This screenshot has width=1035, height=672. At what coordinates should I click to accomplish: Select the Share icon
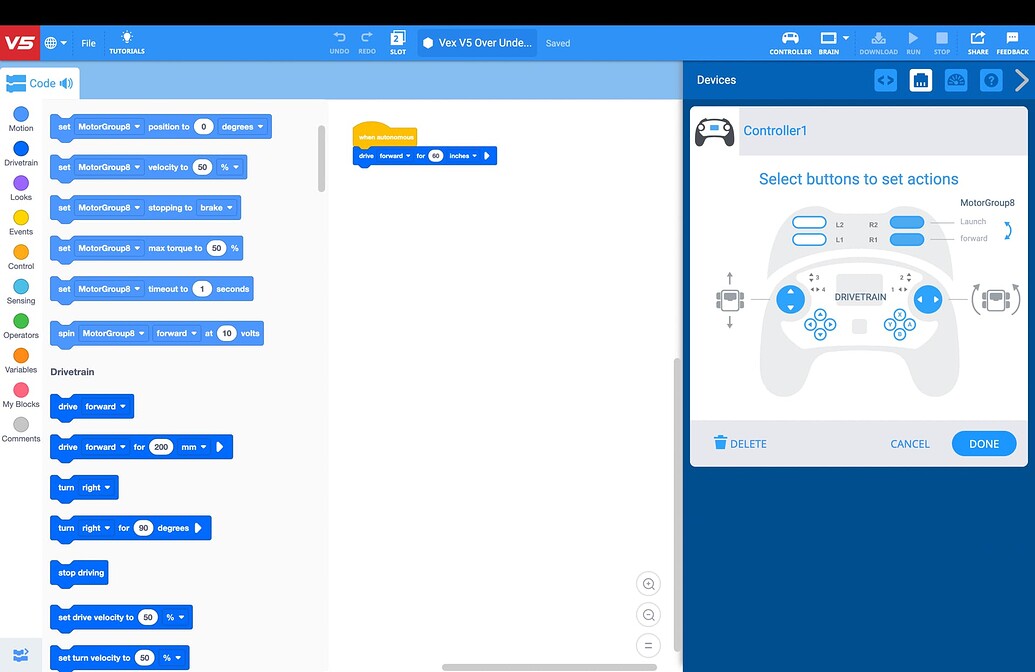[977, 42]
